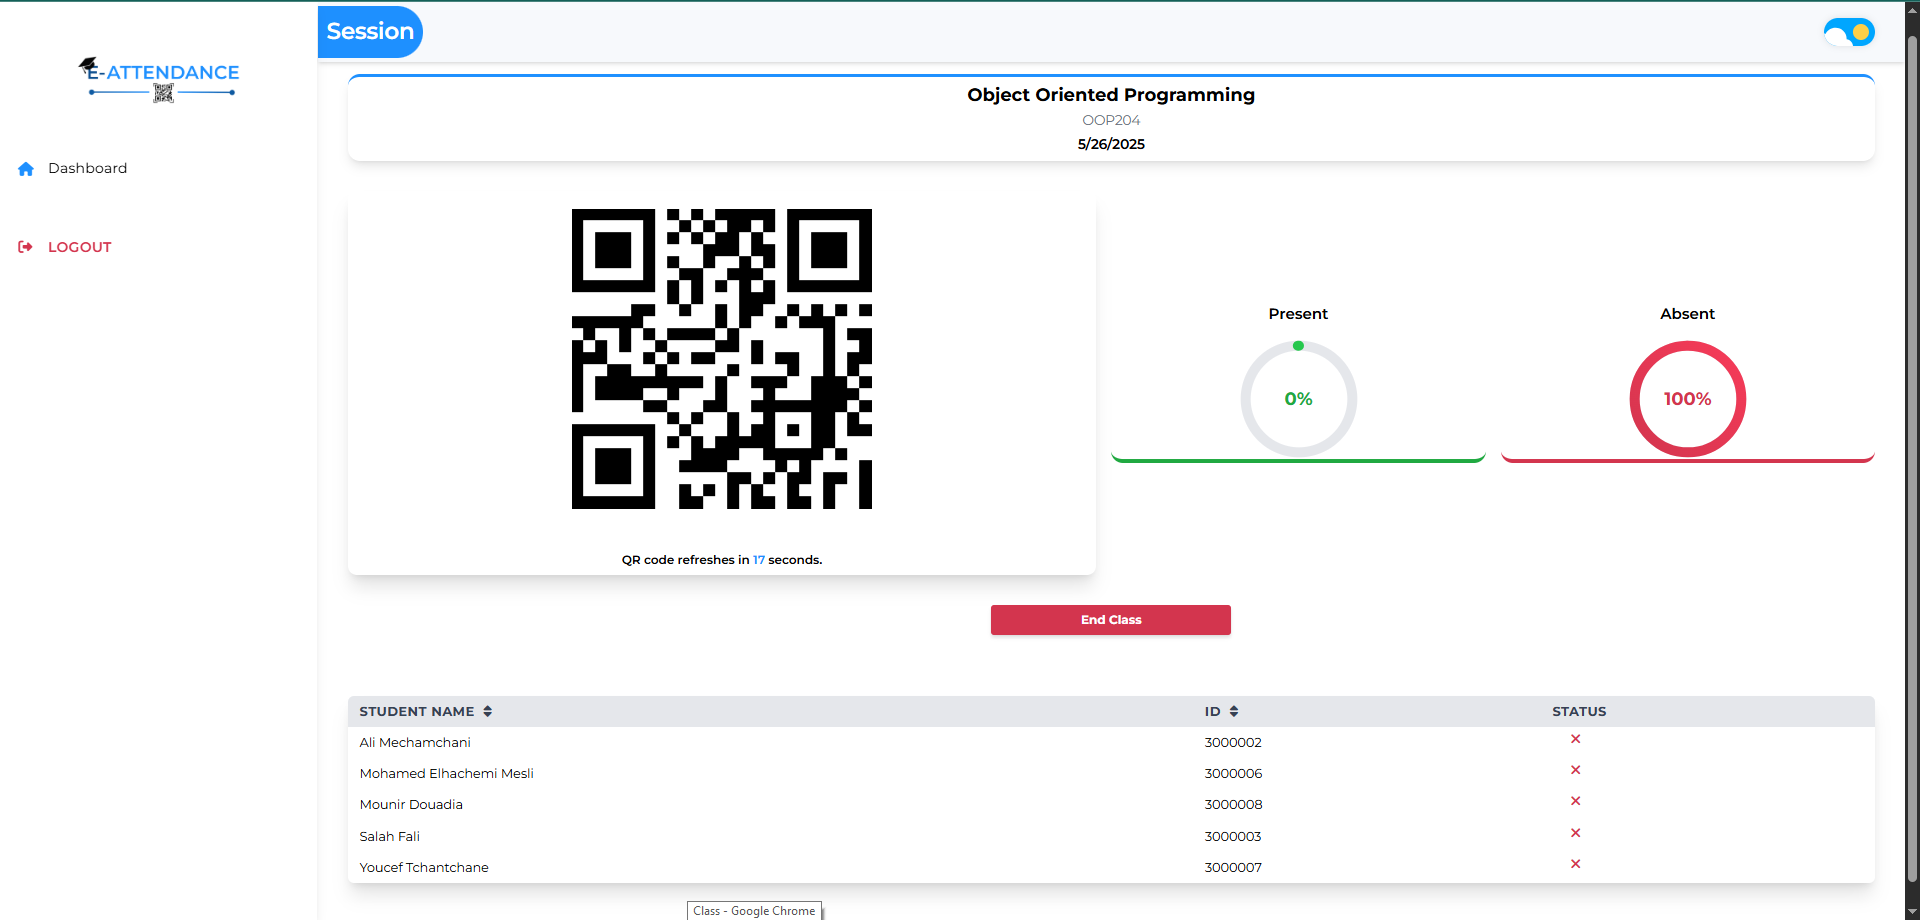Click the Session header label
Viewport: 1920px width, 920px height.
point(370,32)
